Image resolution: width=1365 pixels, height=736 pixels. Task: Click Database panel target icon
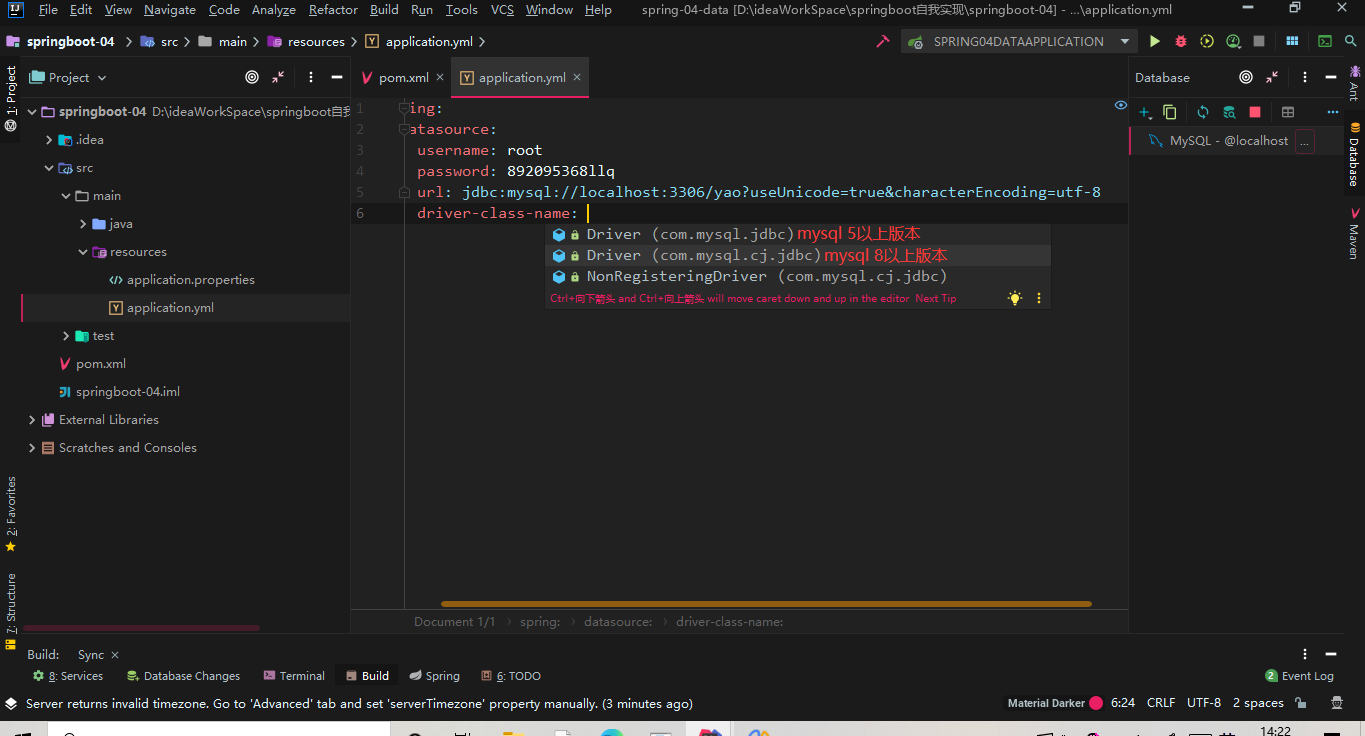click(x=1246, y=77)
